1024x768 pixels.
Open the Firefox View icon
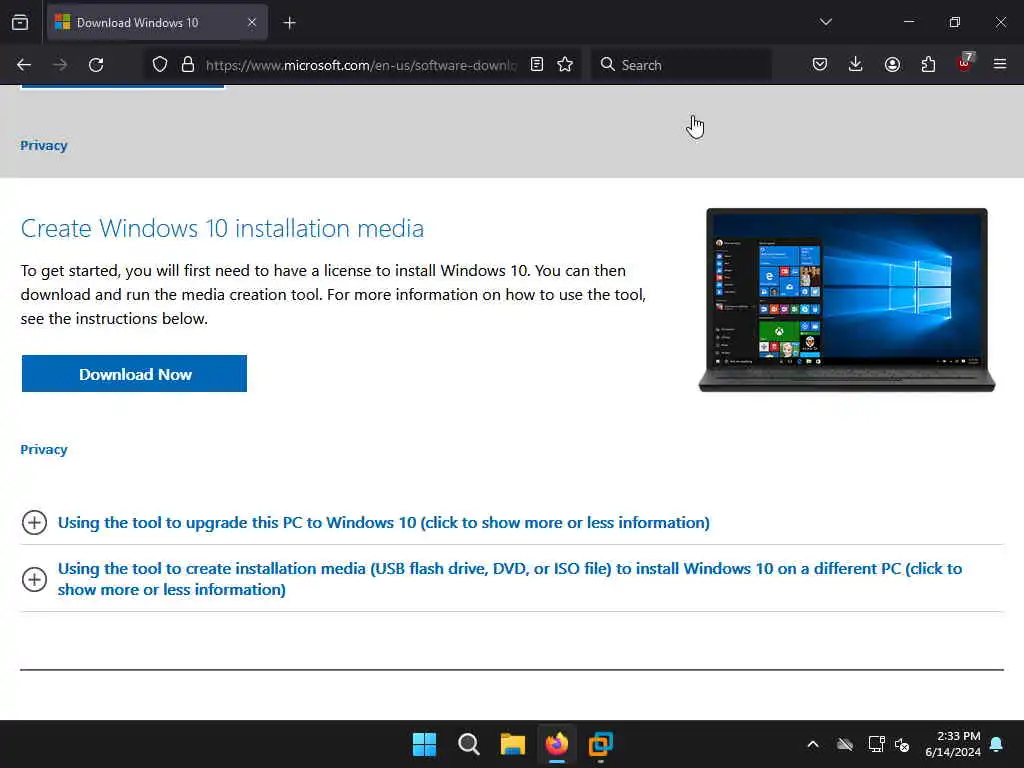[20, 23]
